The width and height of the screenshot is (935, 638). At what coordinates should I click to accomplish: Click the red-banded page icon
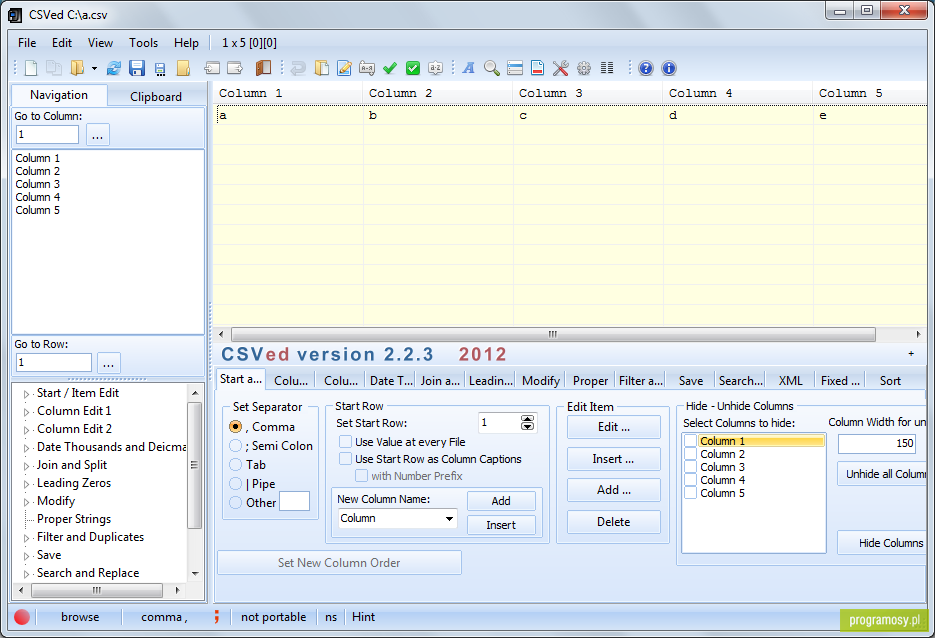(537, 68)
